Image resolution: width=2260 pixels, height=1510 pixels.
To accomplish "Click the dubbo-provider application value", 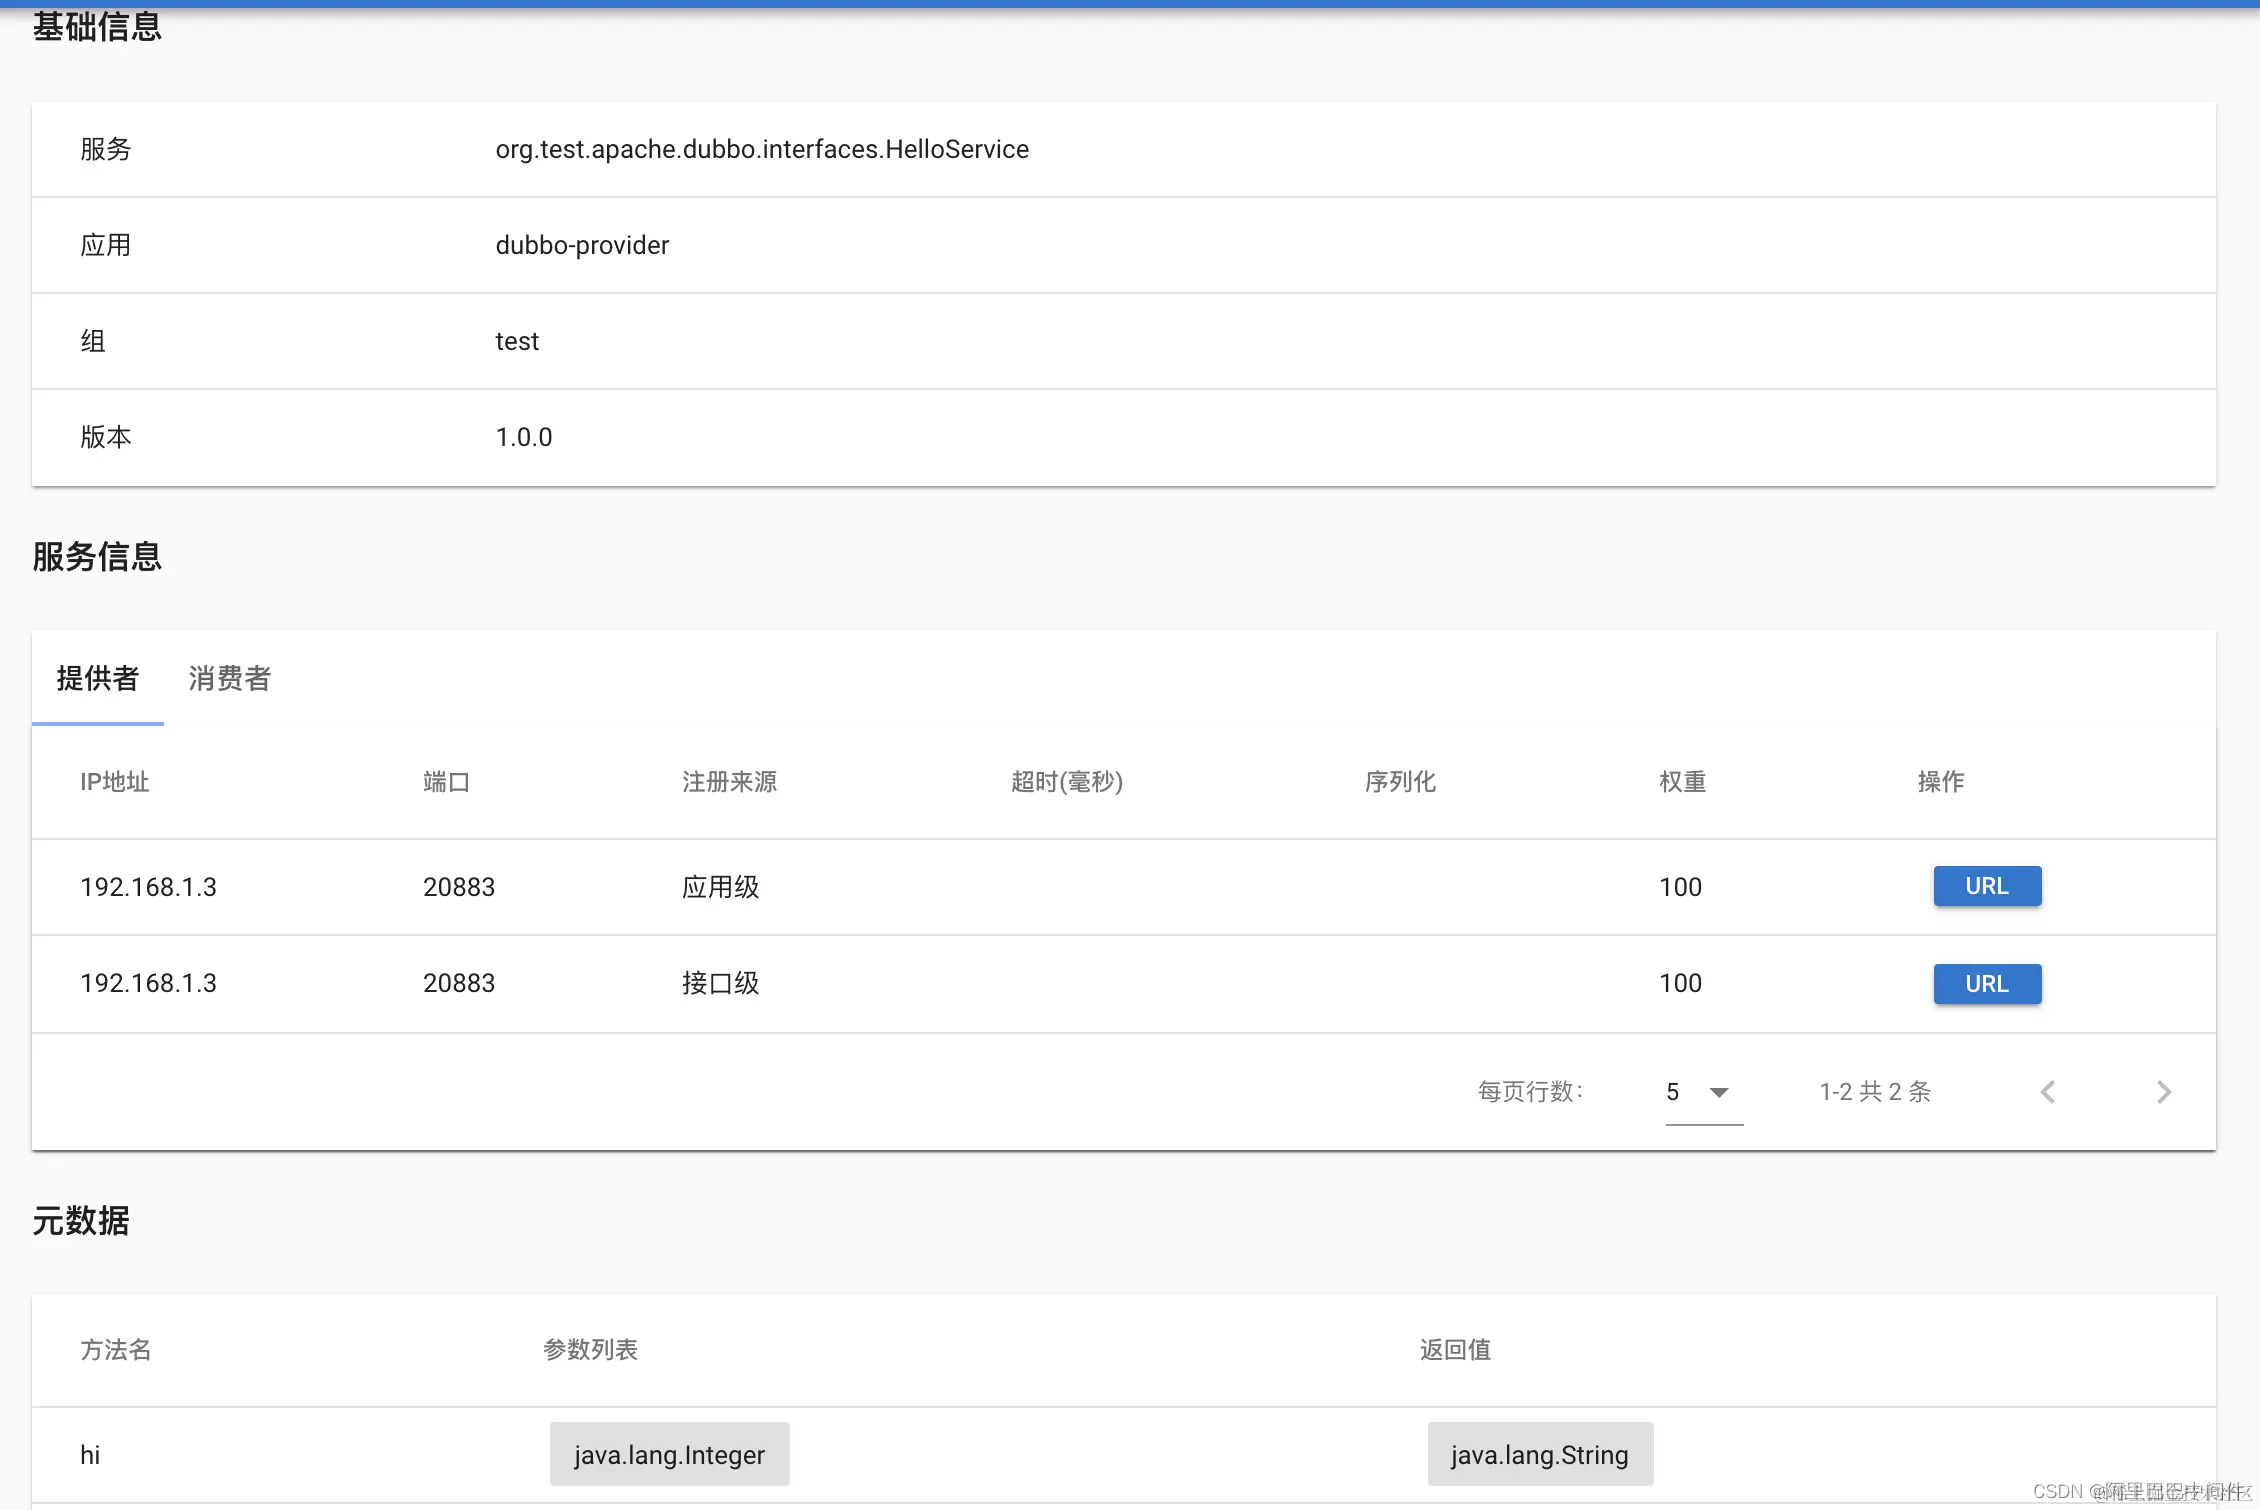I will (582, 245).
